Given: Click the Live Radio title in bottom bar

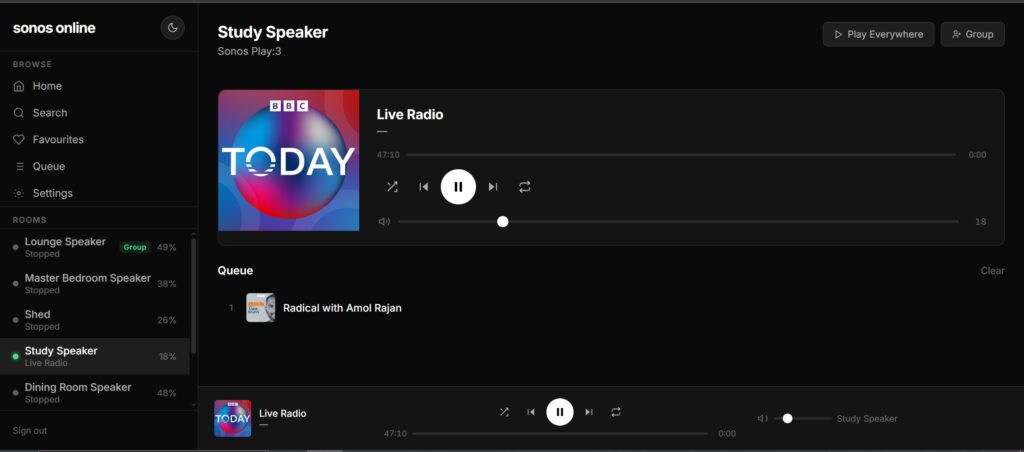Looking at the screenshot, I should (x=283, y=413).
